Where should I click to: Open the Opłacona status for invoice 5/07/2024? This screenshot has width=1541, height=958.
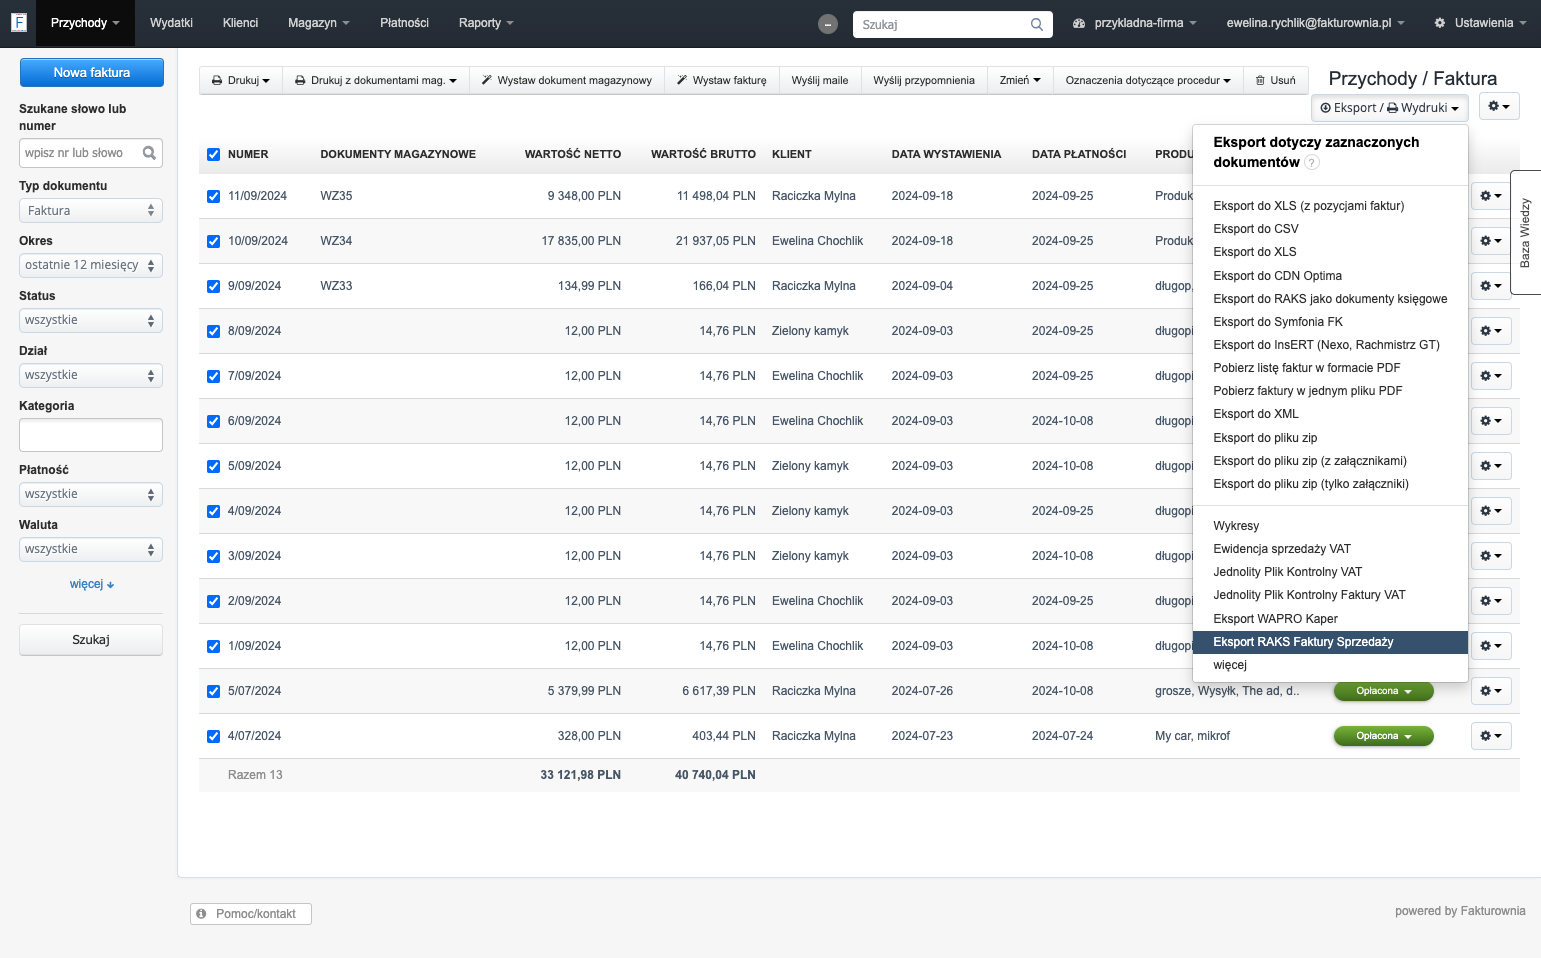[1384, 691]
